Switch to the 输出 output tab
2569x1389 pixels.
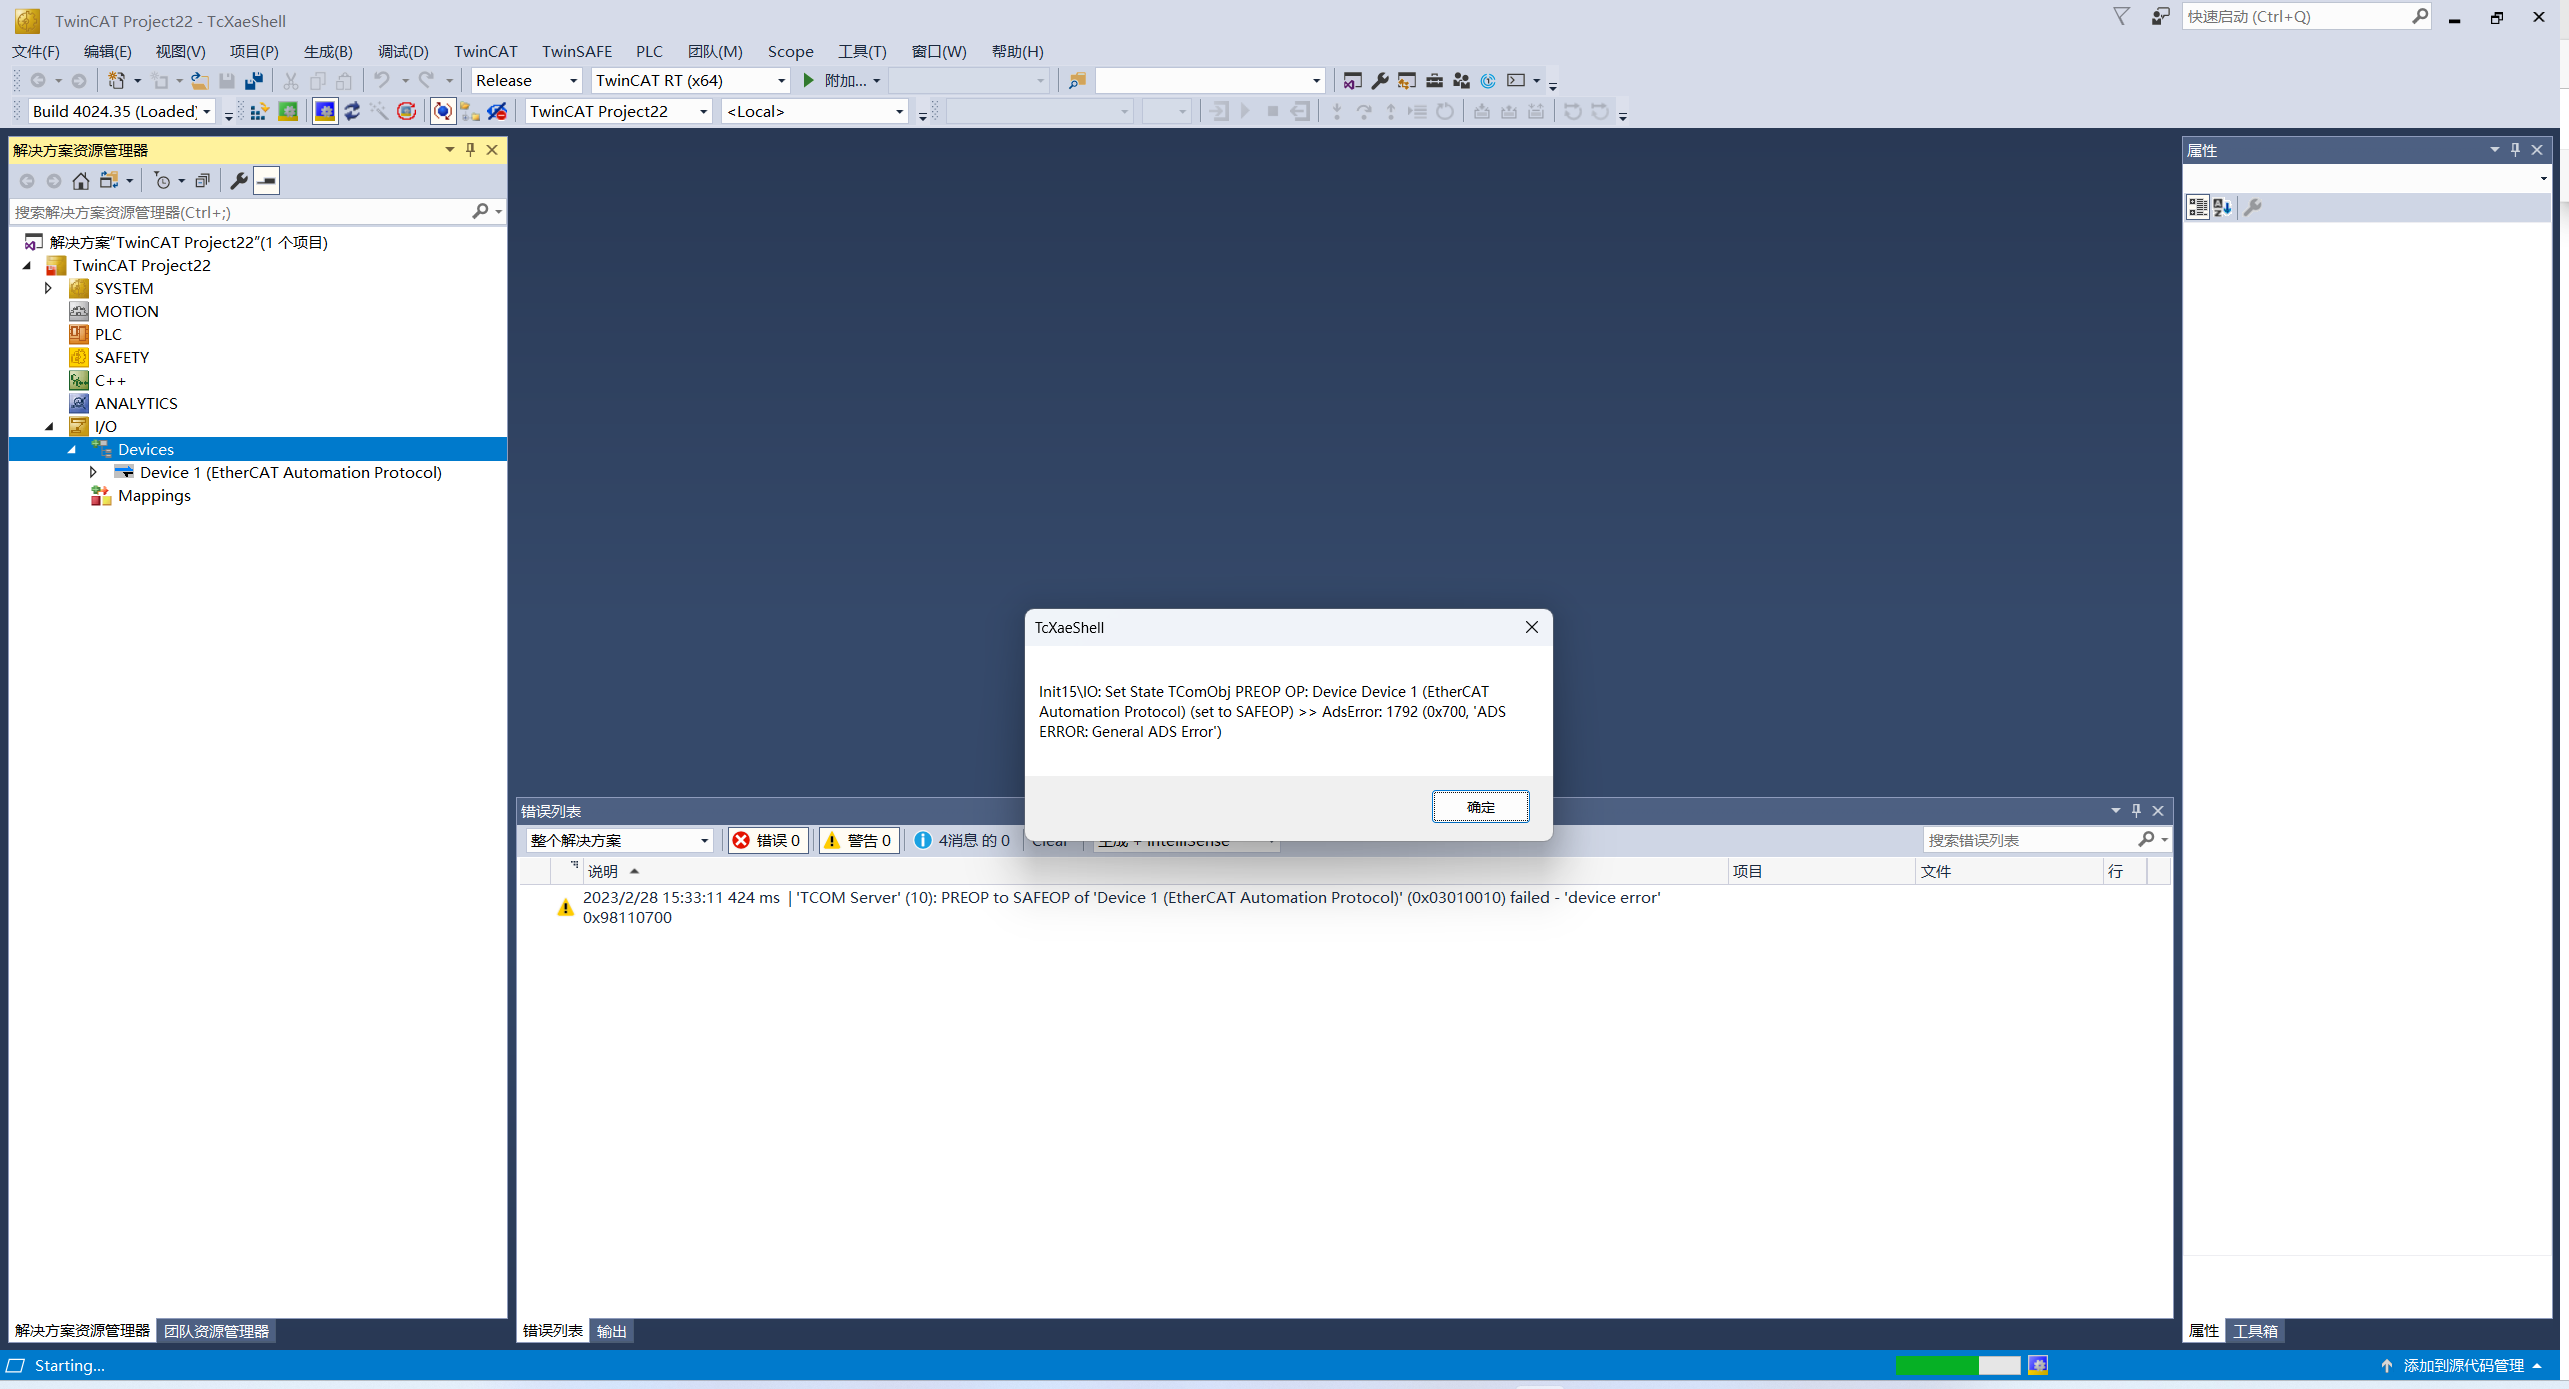pos(611,1331)
